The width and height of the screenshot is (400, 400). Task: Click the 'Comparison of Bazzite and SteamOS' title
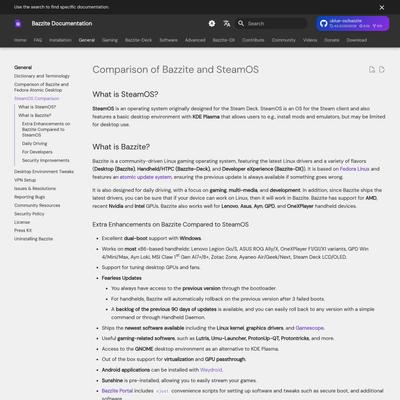pos(175,70)
